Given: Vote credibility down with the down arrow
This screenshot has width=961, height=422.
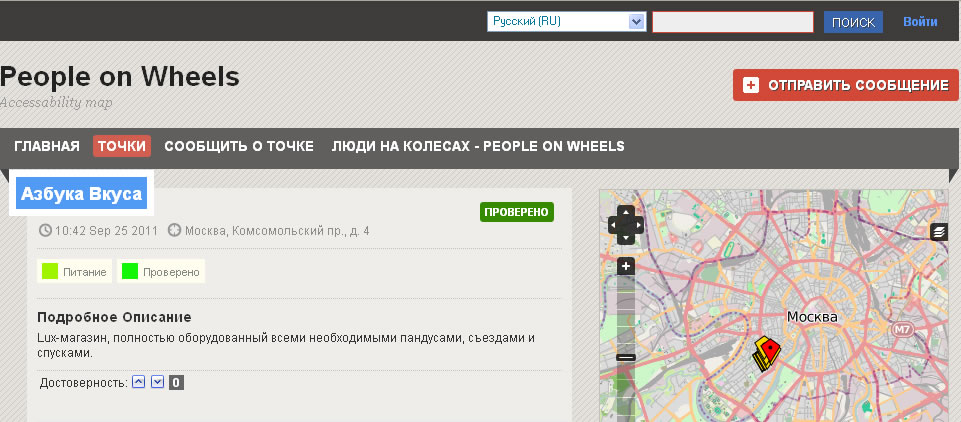Looking at the screenshot, I should coord(158,382).
